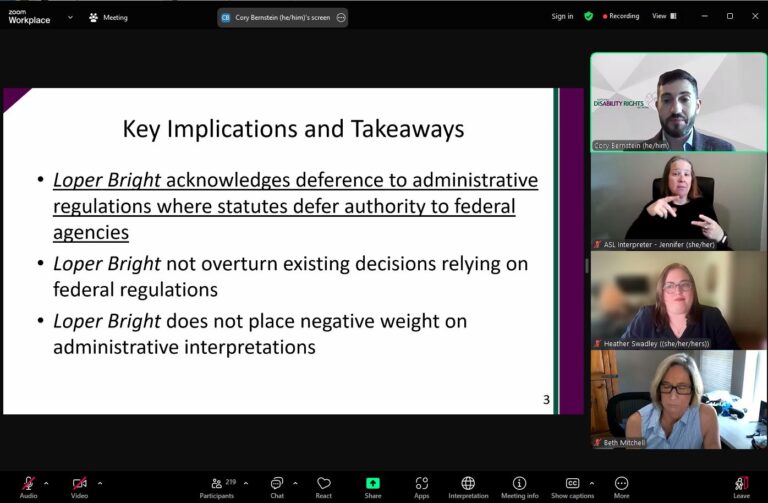Expand video options arrow next to Video
The height and width of the screenshot is (503, 768).
pyautogui.click(x=99, y=483)
